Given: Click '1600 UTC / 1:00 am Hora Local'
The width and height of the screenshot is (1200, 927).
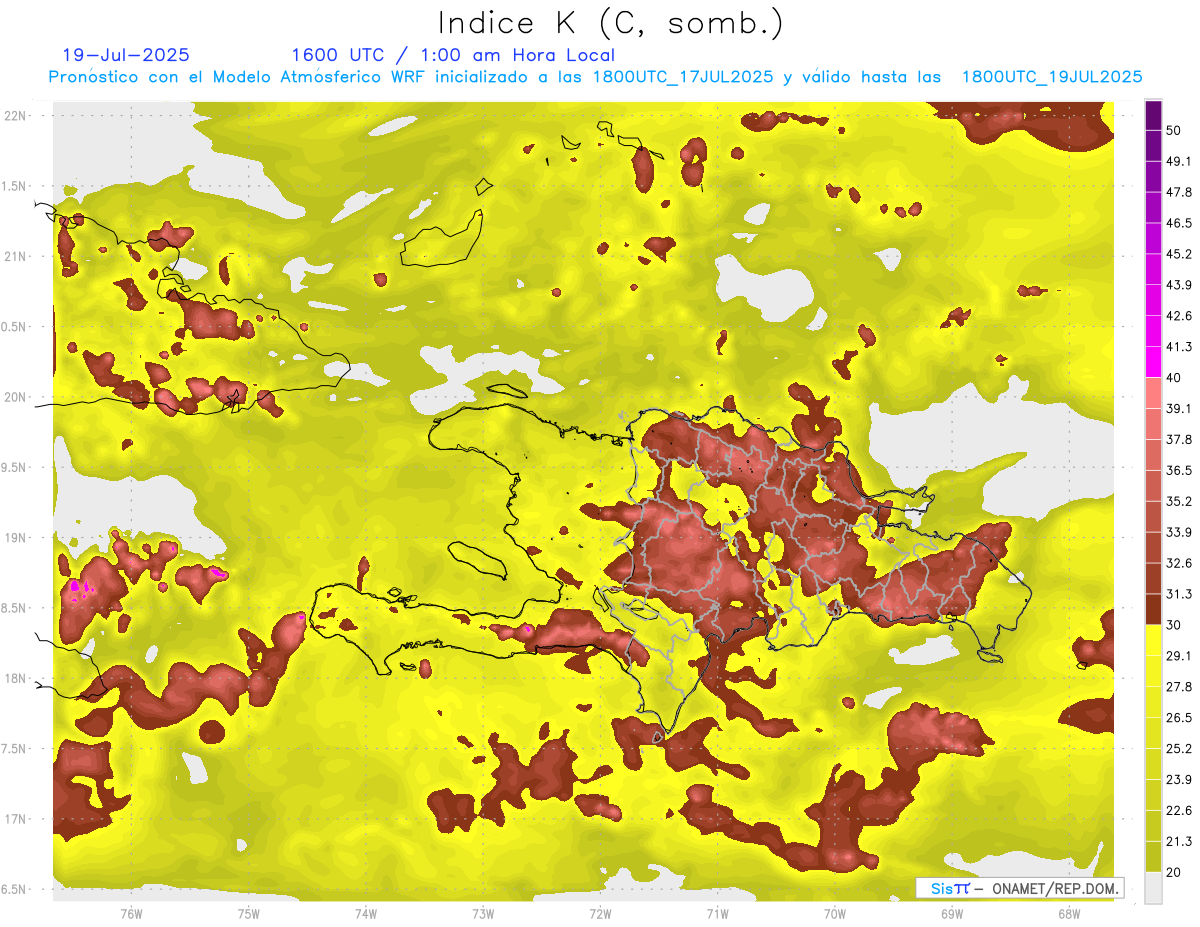Looking at the screenshot, I should point(453,55).
